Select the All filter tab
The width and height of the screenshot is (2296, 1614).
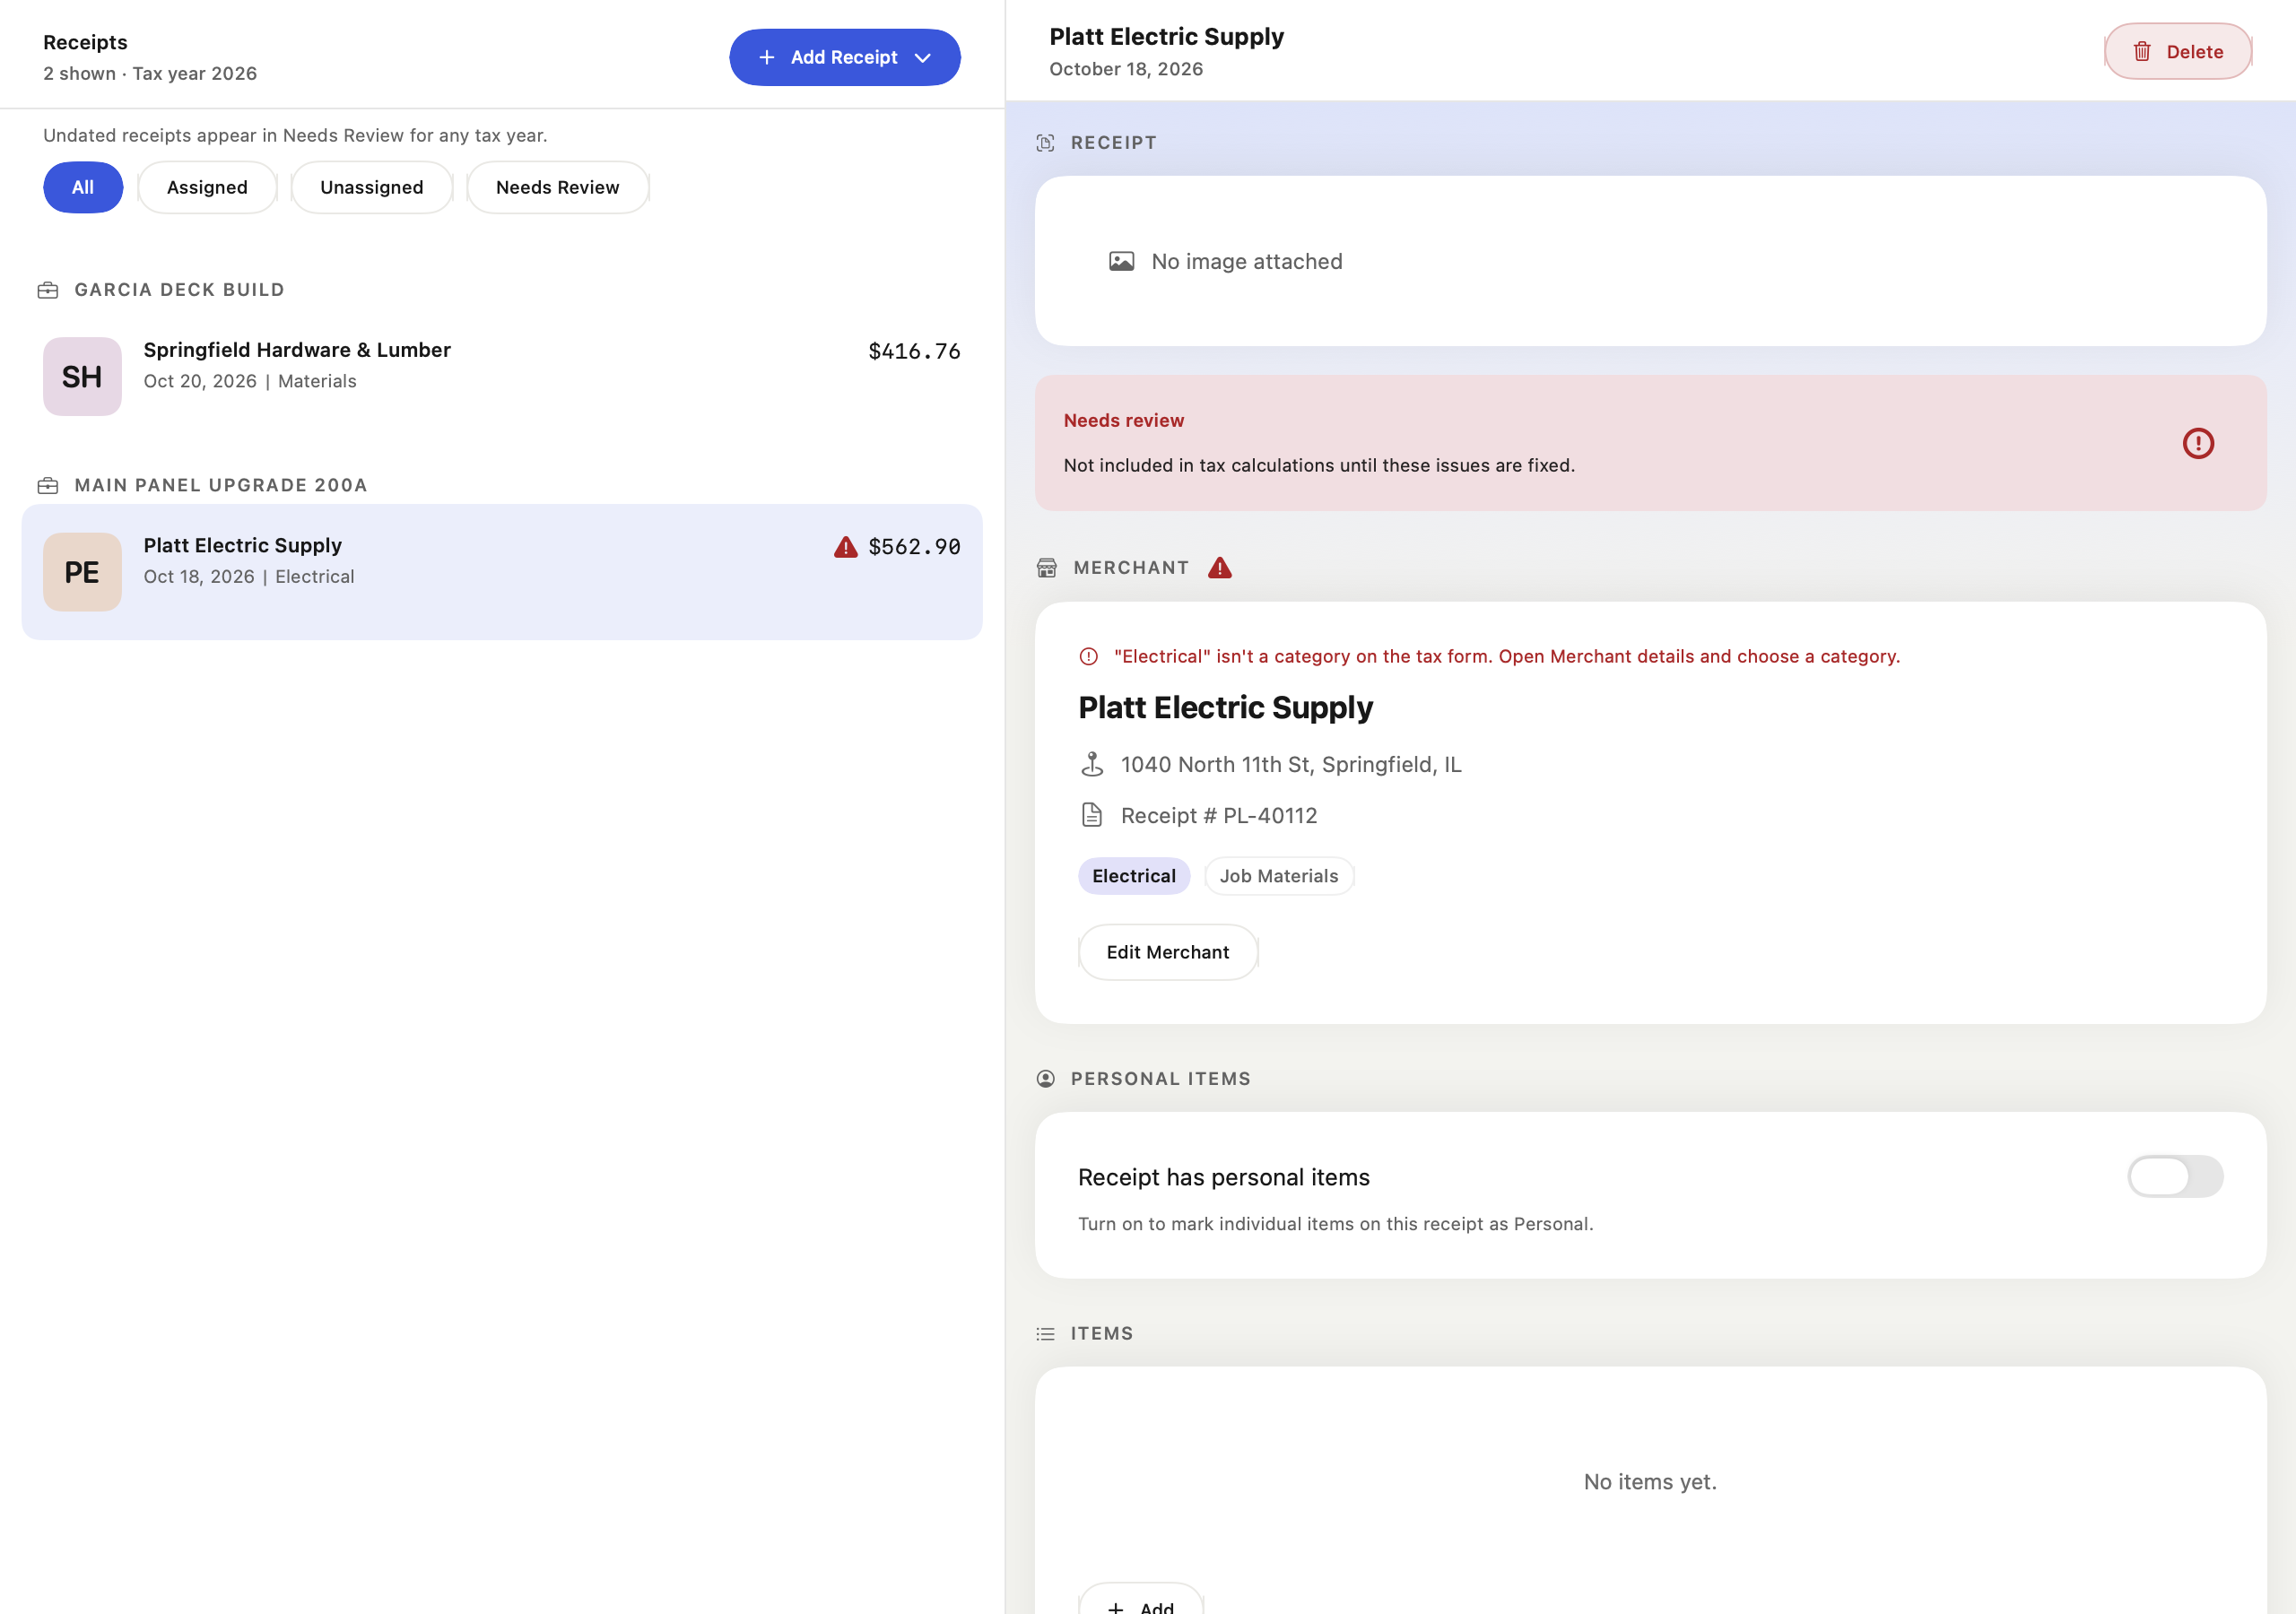coord(83,187)
